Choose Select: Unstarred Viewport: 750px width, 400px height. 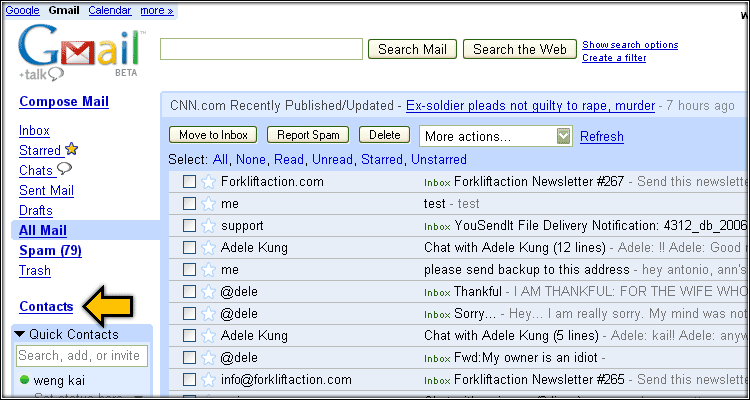(x=439, y=159)
